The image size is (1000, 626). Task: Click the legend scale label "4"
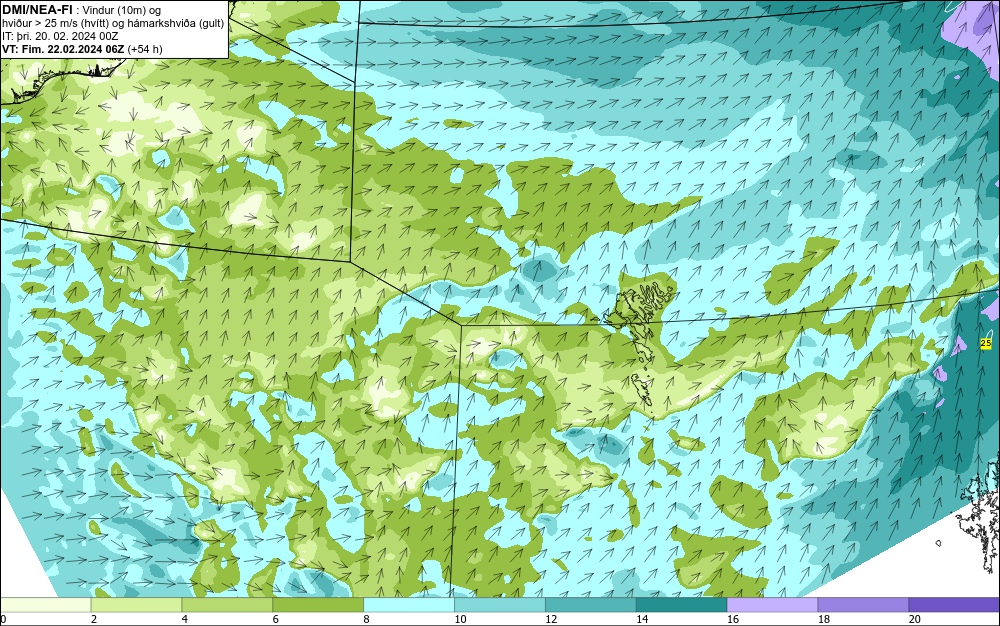(184, 620)
